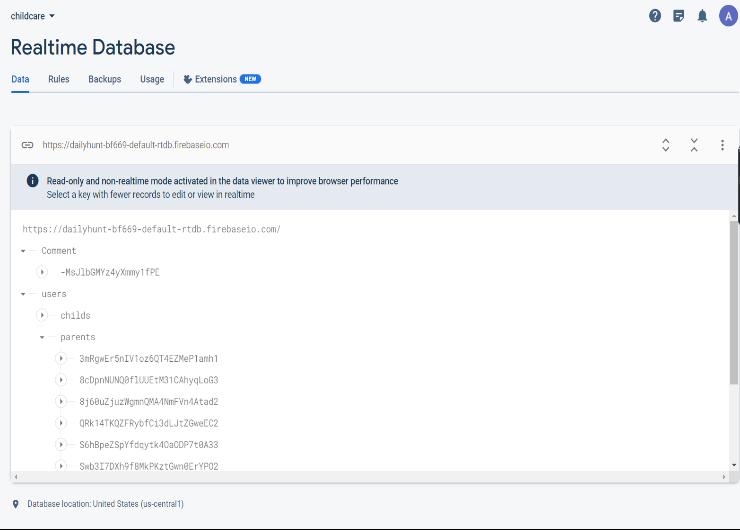Switch to the Rules tab
This screenshot has width=740, height=530.
[x=59, y=79]
